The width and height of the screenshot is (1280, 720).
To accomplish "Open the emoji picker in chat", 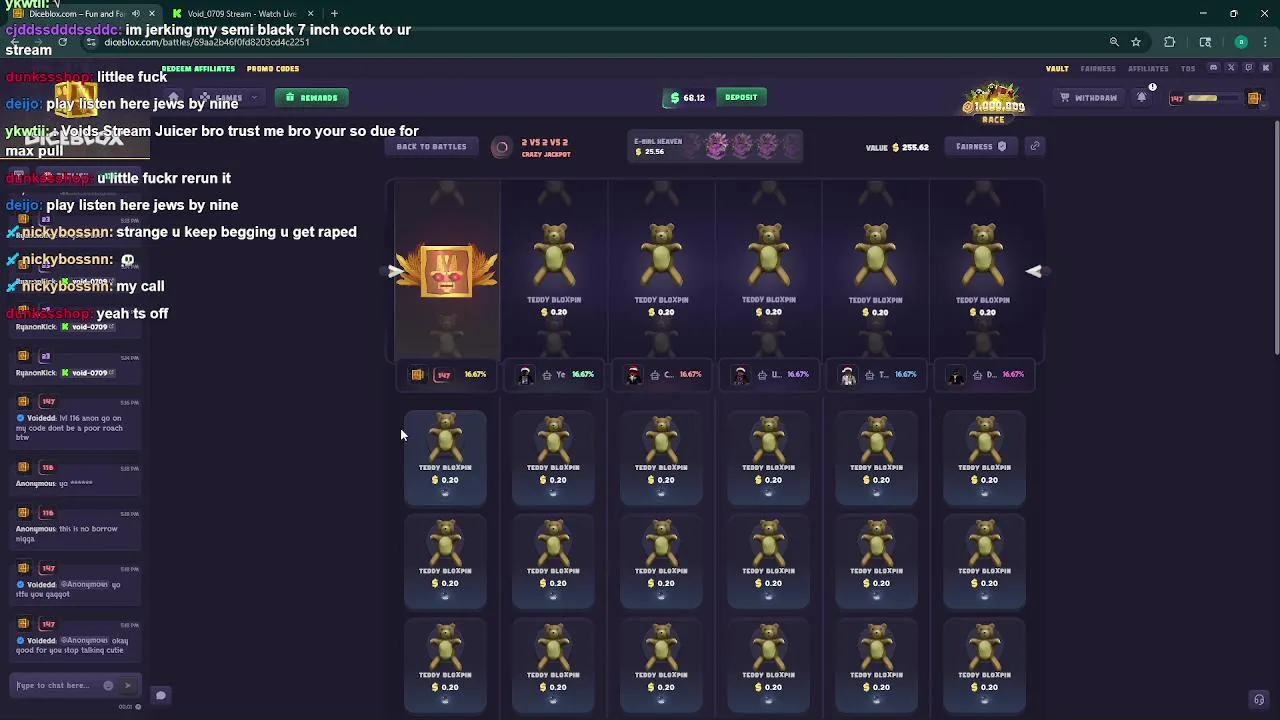I will pyautogui.click(x=108, y=686).
